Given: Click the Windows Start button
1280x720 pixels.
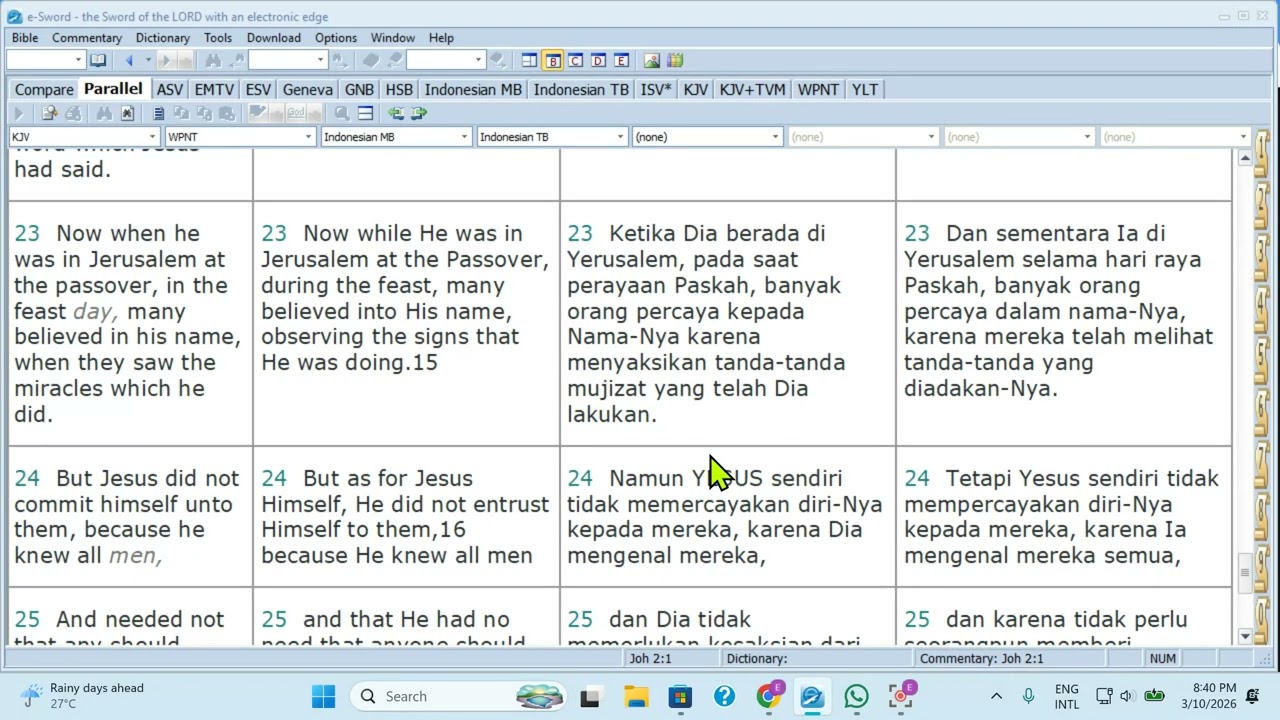Looking at the screenshot, I should (x=323, y=696).
